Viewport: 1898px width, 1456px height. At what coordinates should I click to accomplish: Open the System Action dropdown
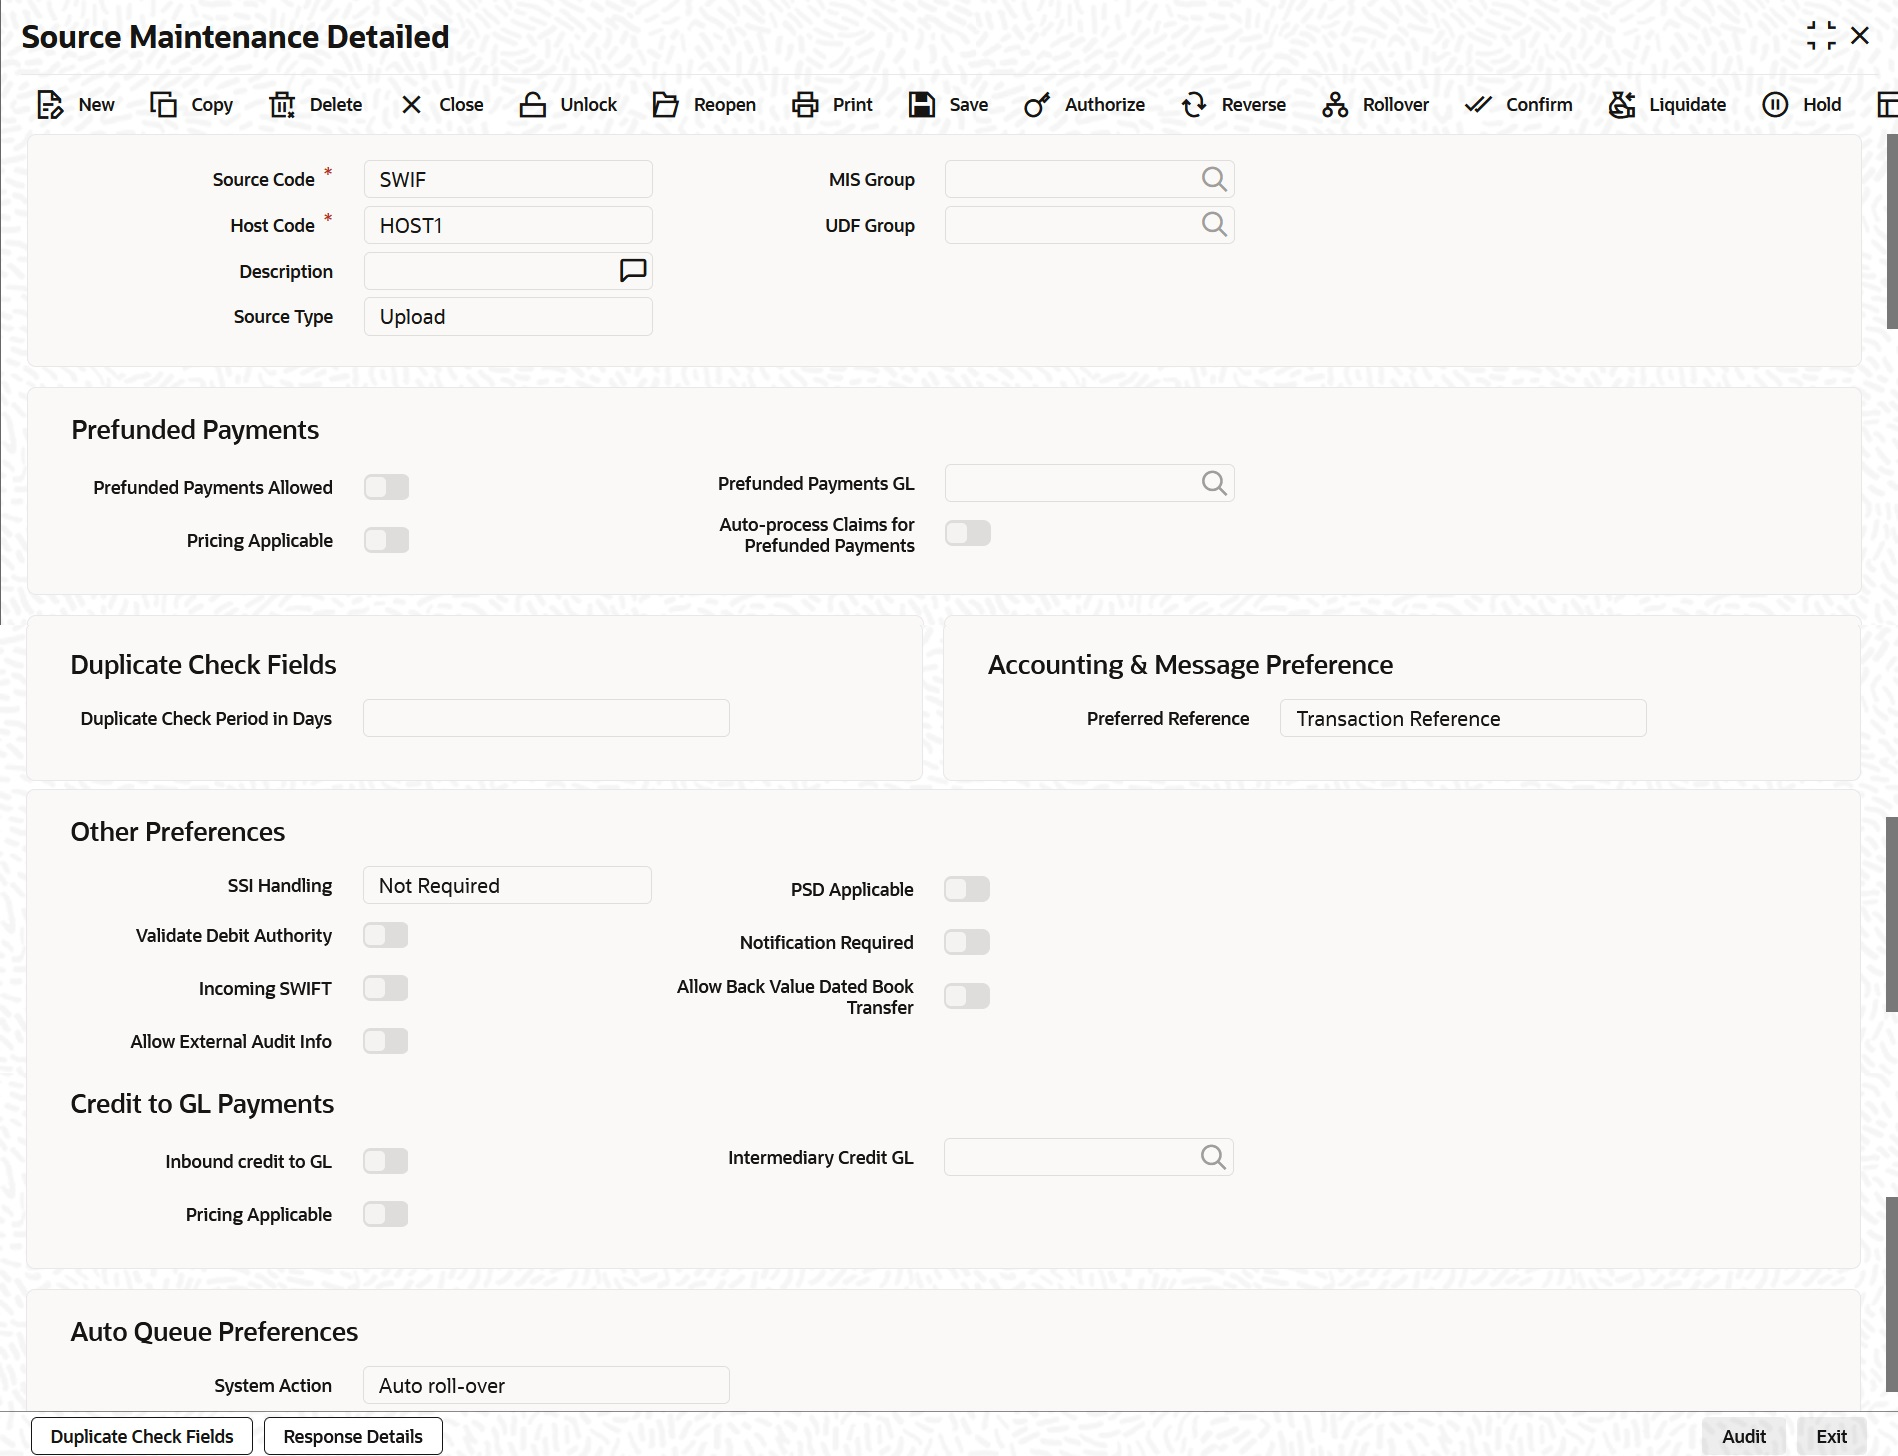click(x=546, y=1385)
